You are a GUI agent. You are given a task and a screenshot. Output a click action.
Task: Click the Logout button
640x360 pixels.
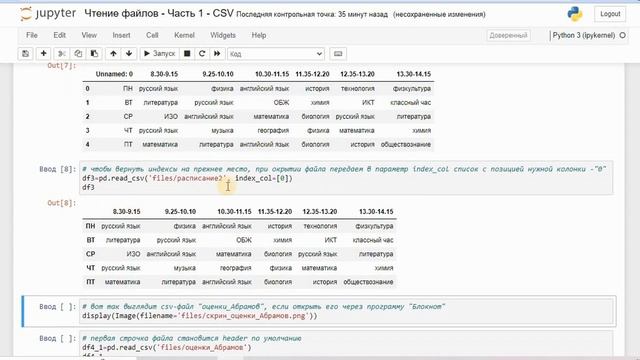[x=610, y=14]
